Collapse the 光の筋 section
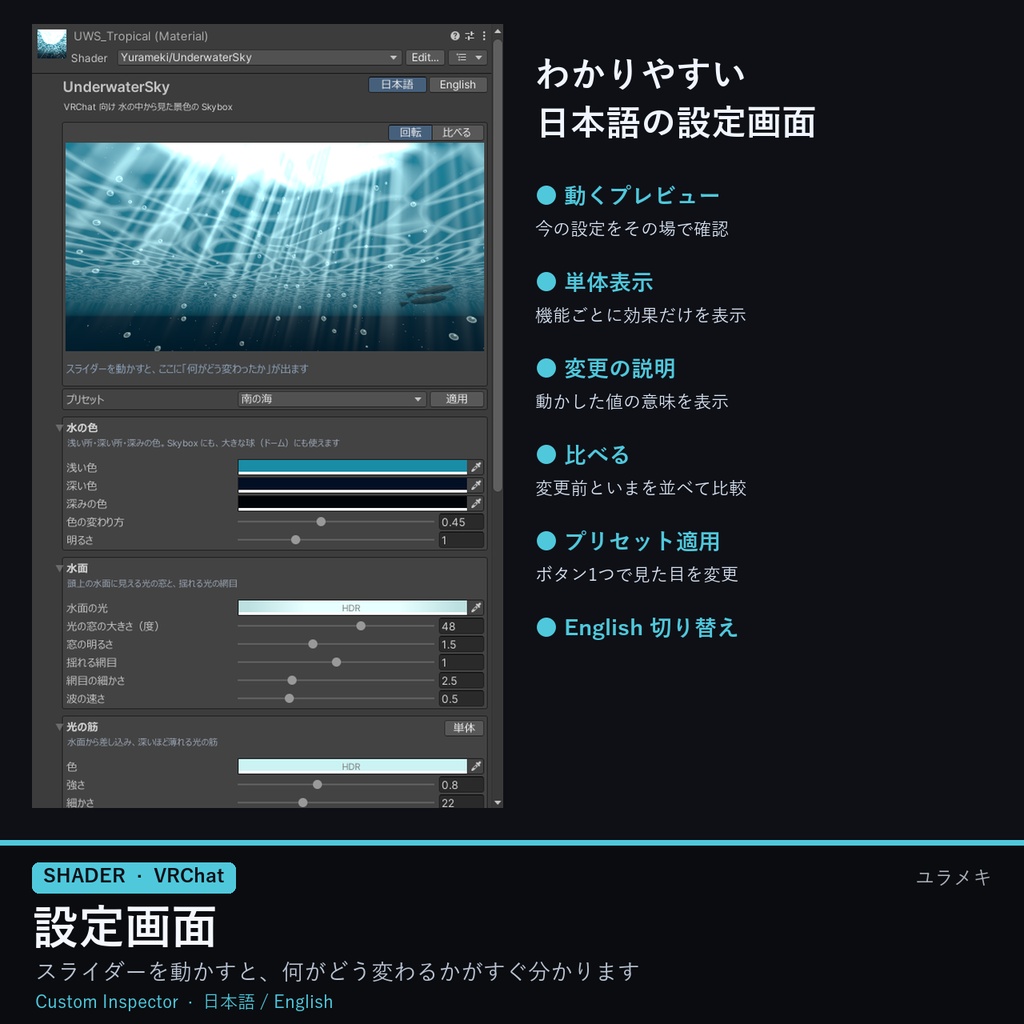 click(x=59, y=727)
